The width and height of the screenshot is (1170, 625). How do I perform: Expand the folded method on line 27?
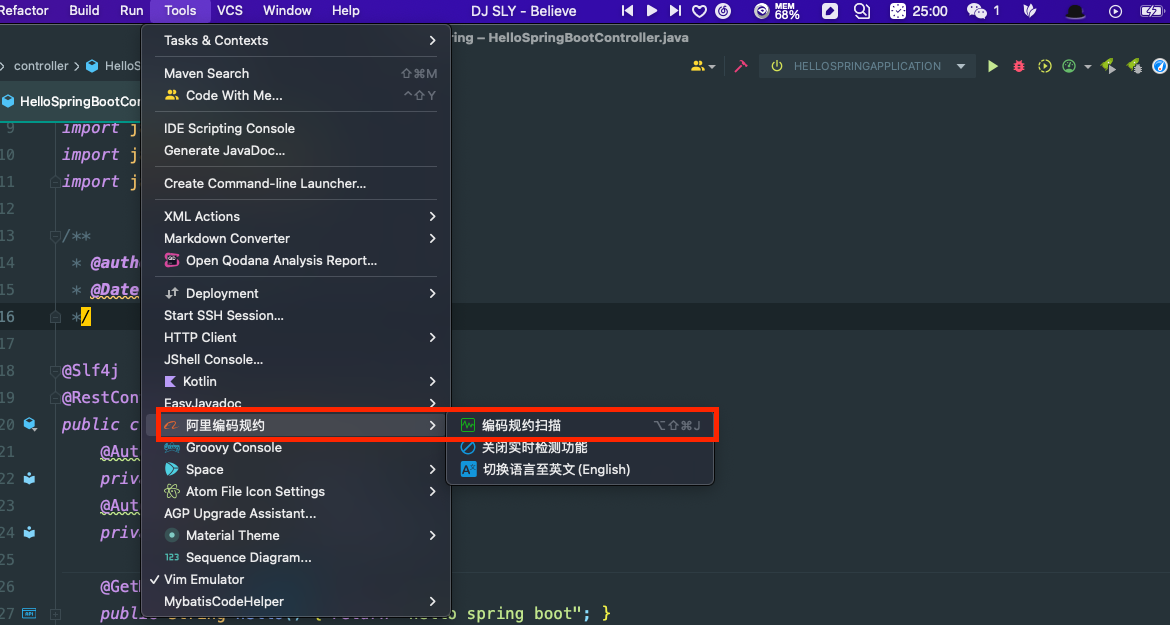click(54, 613)
